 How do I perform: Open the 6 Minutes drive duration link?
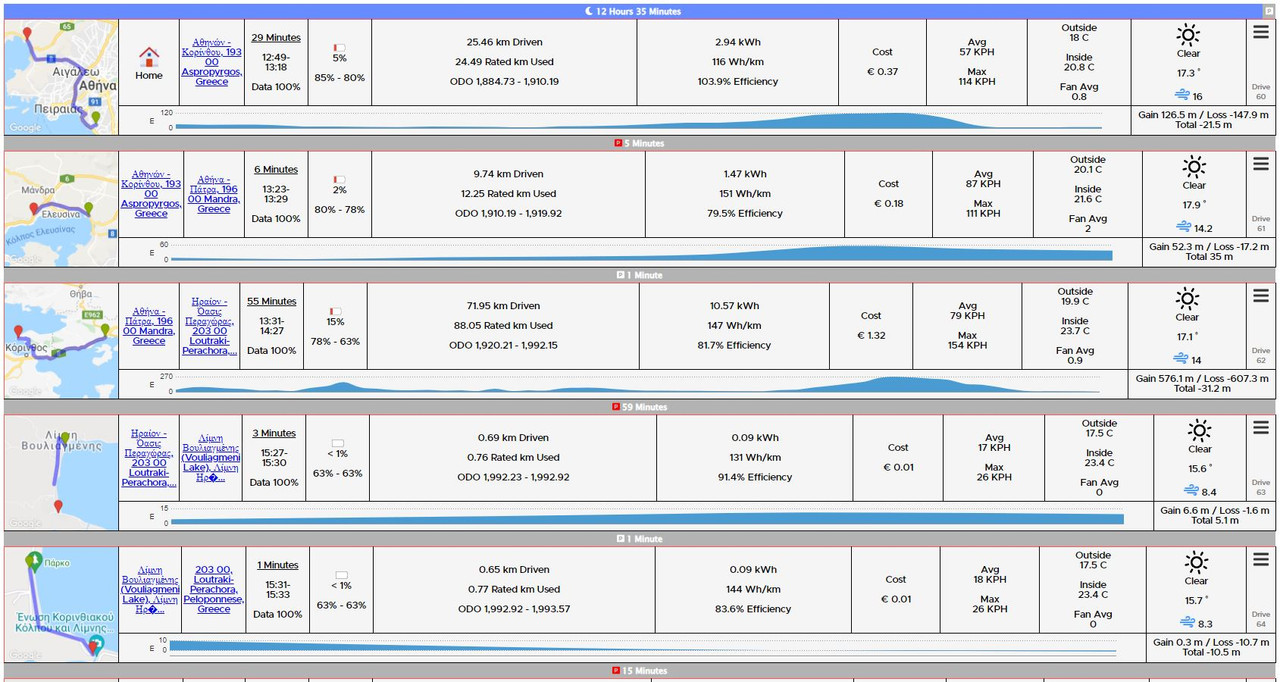pos(276,170)
